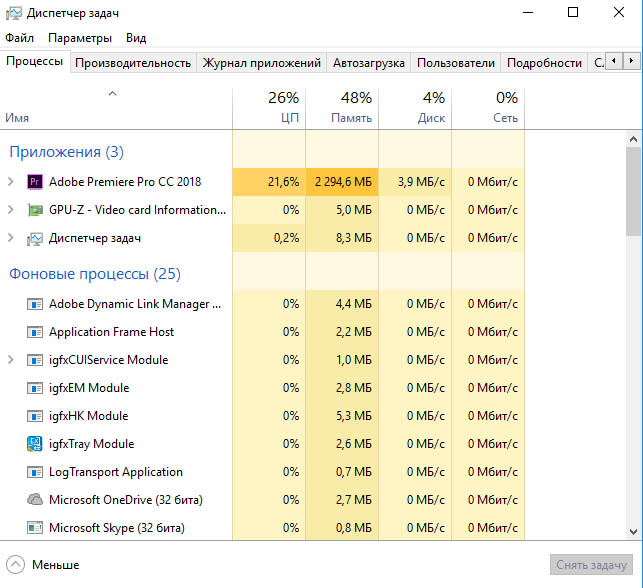The height and width of the screenshot is (588, 643).
Task: Select the Adobe Premiere Pro CC 2018 name
Action: (125, 182)
